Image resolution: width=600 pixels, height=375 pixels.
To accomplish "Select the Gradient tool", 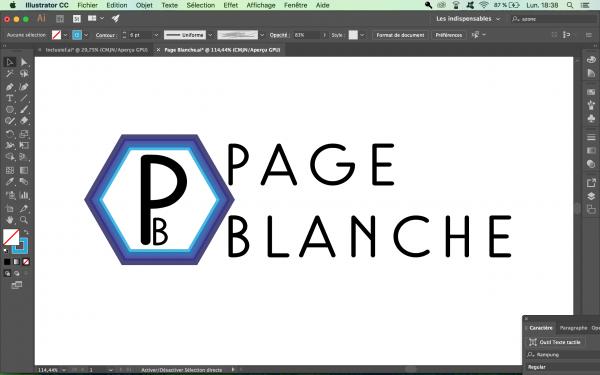I will (x=24, y=170).
